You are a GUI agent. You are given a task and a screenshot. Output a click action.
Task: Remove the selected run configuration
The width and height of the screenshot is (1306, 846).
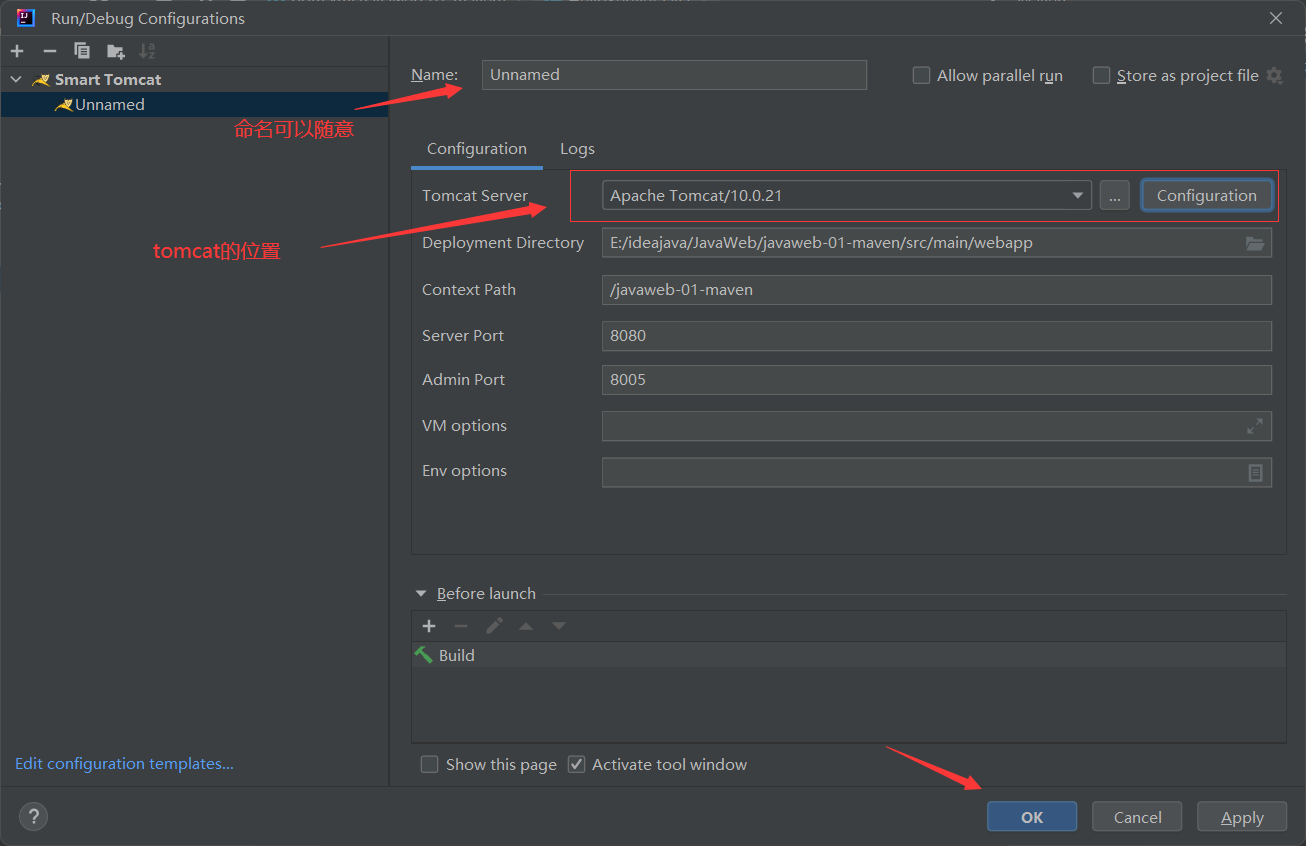click(49, 51)
